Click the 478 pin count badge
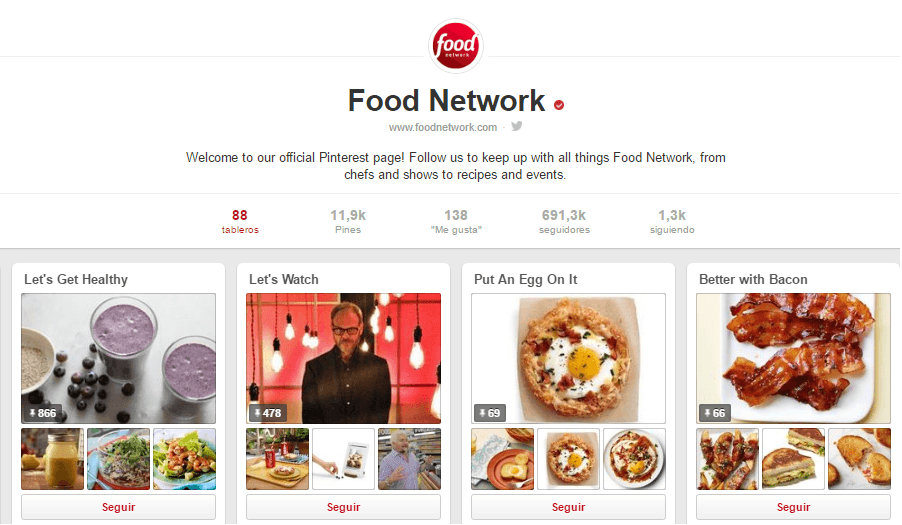The image size is (902, 525). (x=267, y=413)
